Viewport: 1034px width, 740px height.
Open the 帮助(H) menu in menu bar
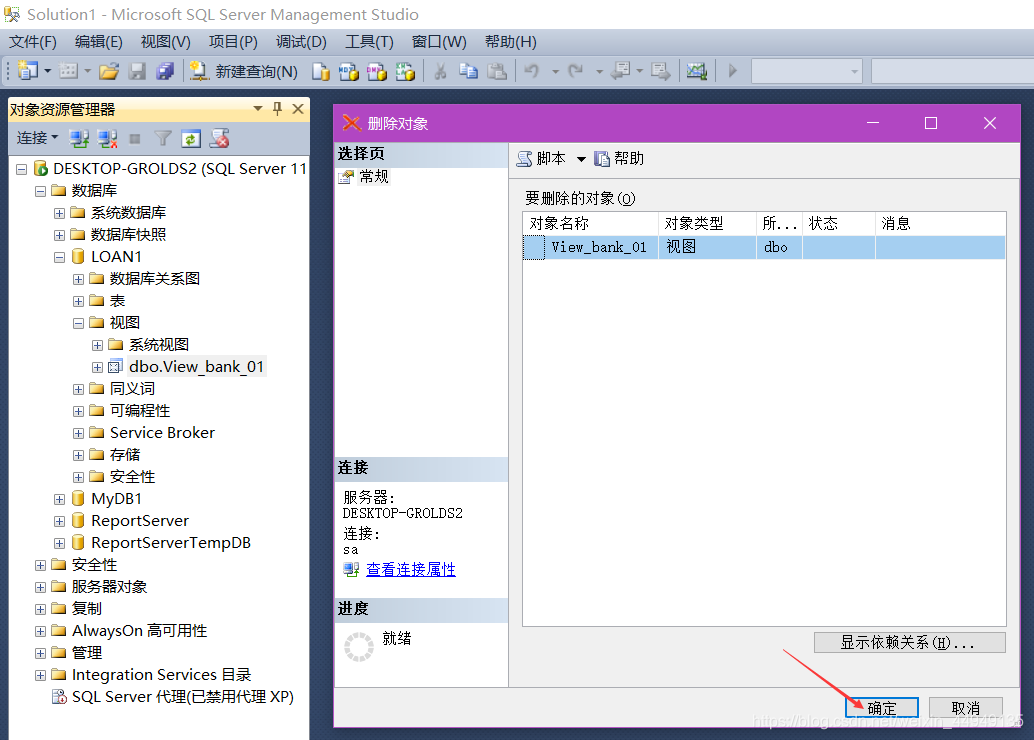(x=510, y=42)
